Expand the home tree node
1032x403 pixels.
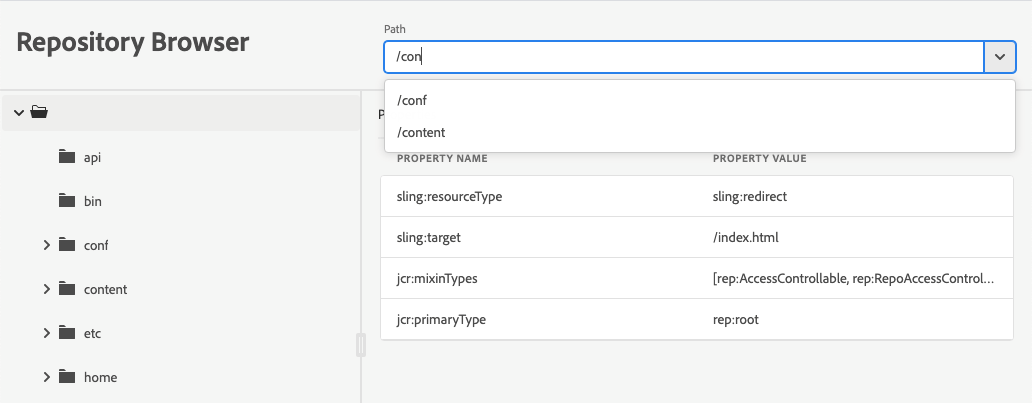[47, 377]
